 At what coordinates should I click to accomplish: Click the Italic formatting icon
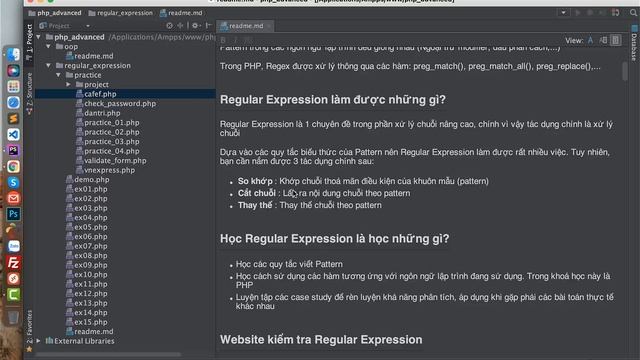(x=236, y=40)
